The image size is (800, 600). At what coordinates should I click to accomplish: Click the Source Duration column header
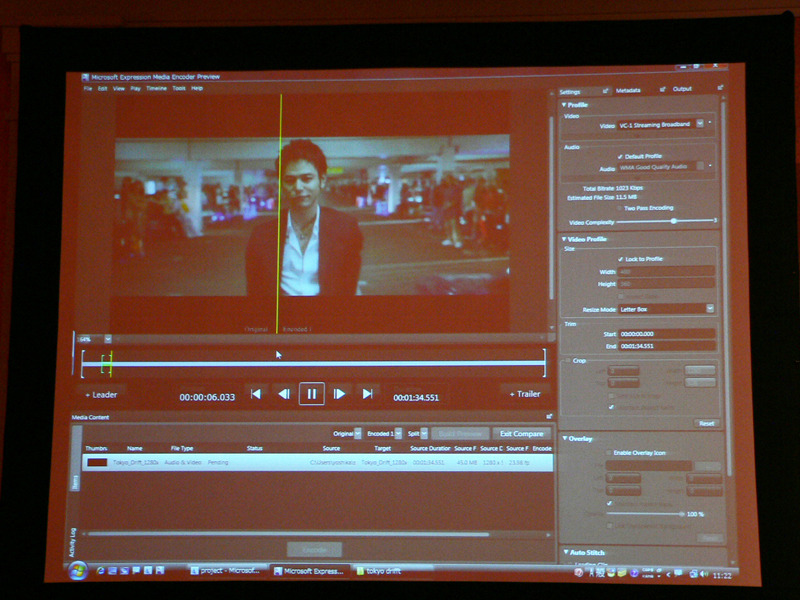pyautogui.click(x=430, y=448)
